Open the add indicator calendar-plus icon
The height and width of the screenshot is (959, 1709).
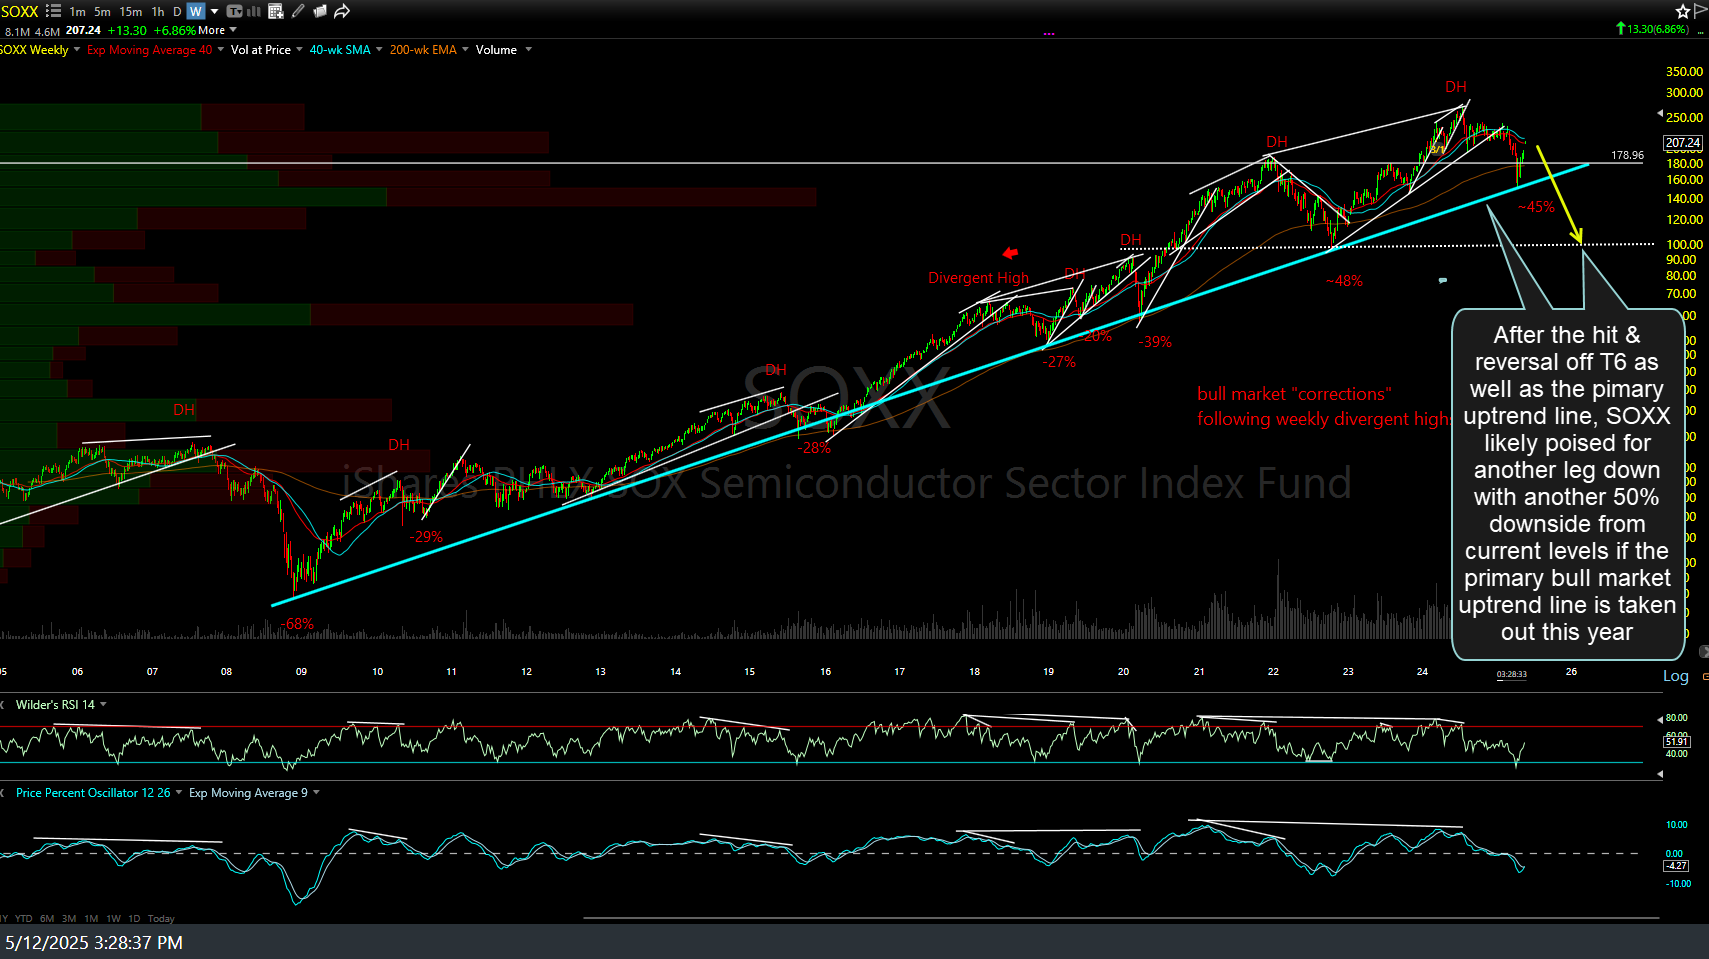coord(276,12)
